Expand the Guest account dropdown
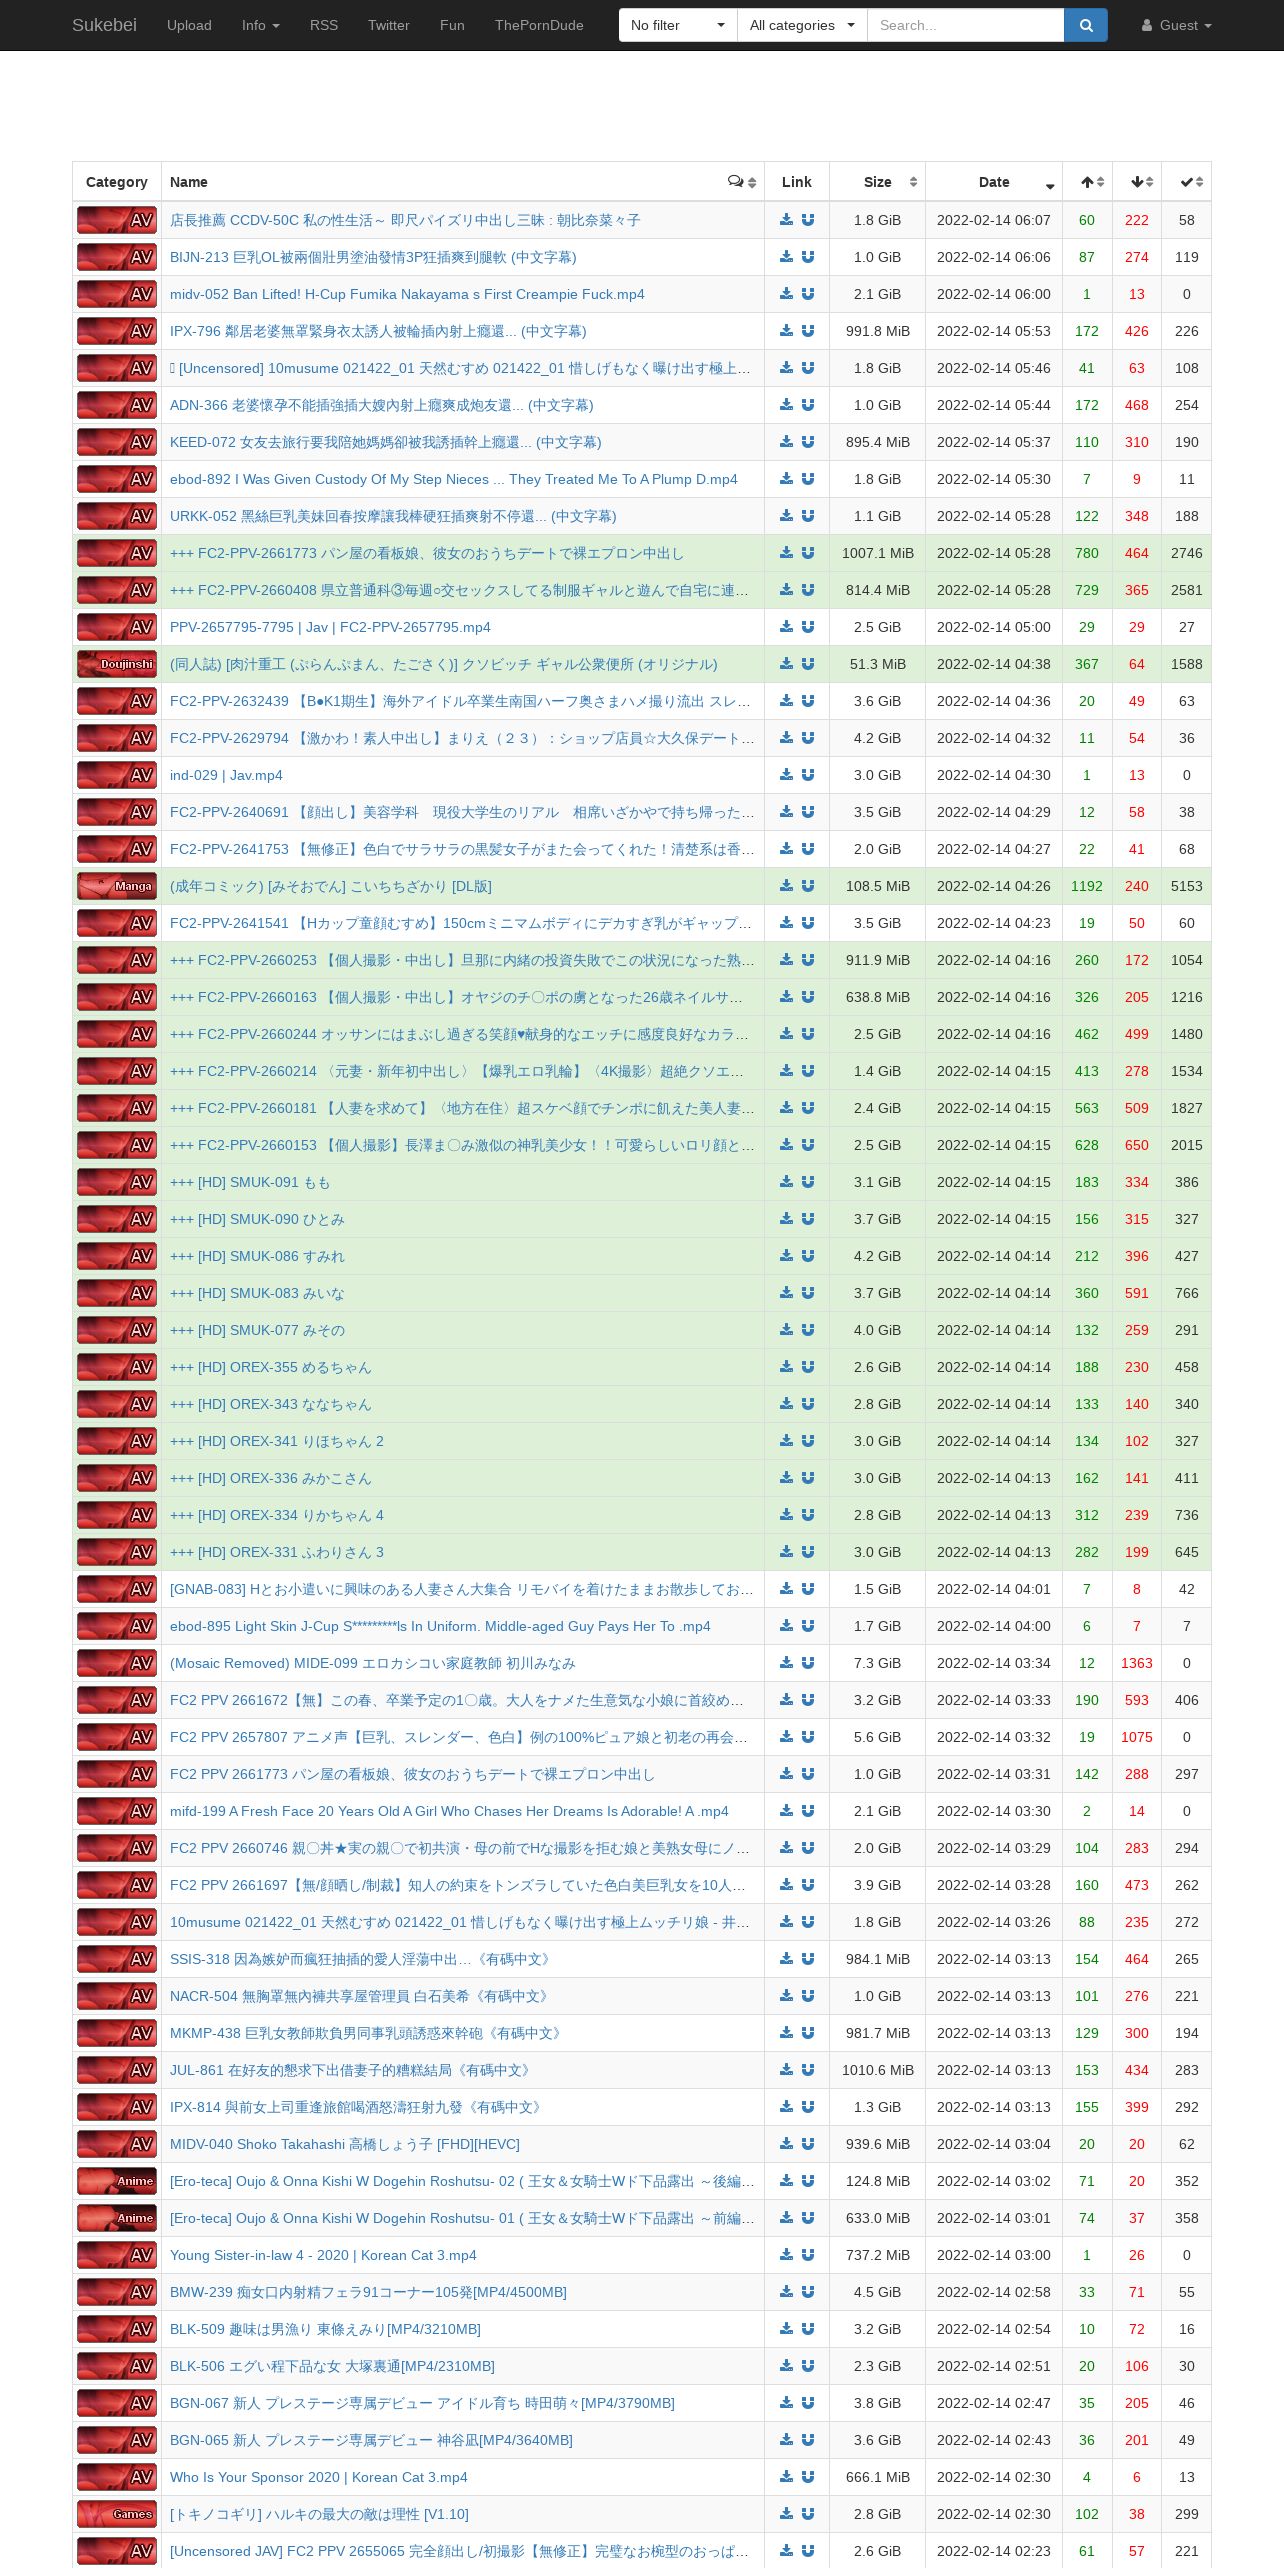1284x2568 pixels. tap(1177, 25)
